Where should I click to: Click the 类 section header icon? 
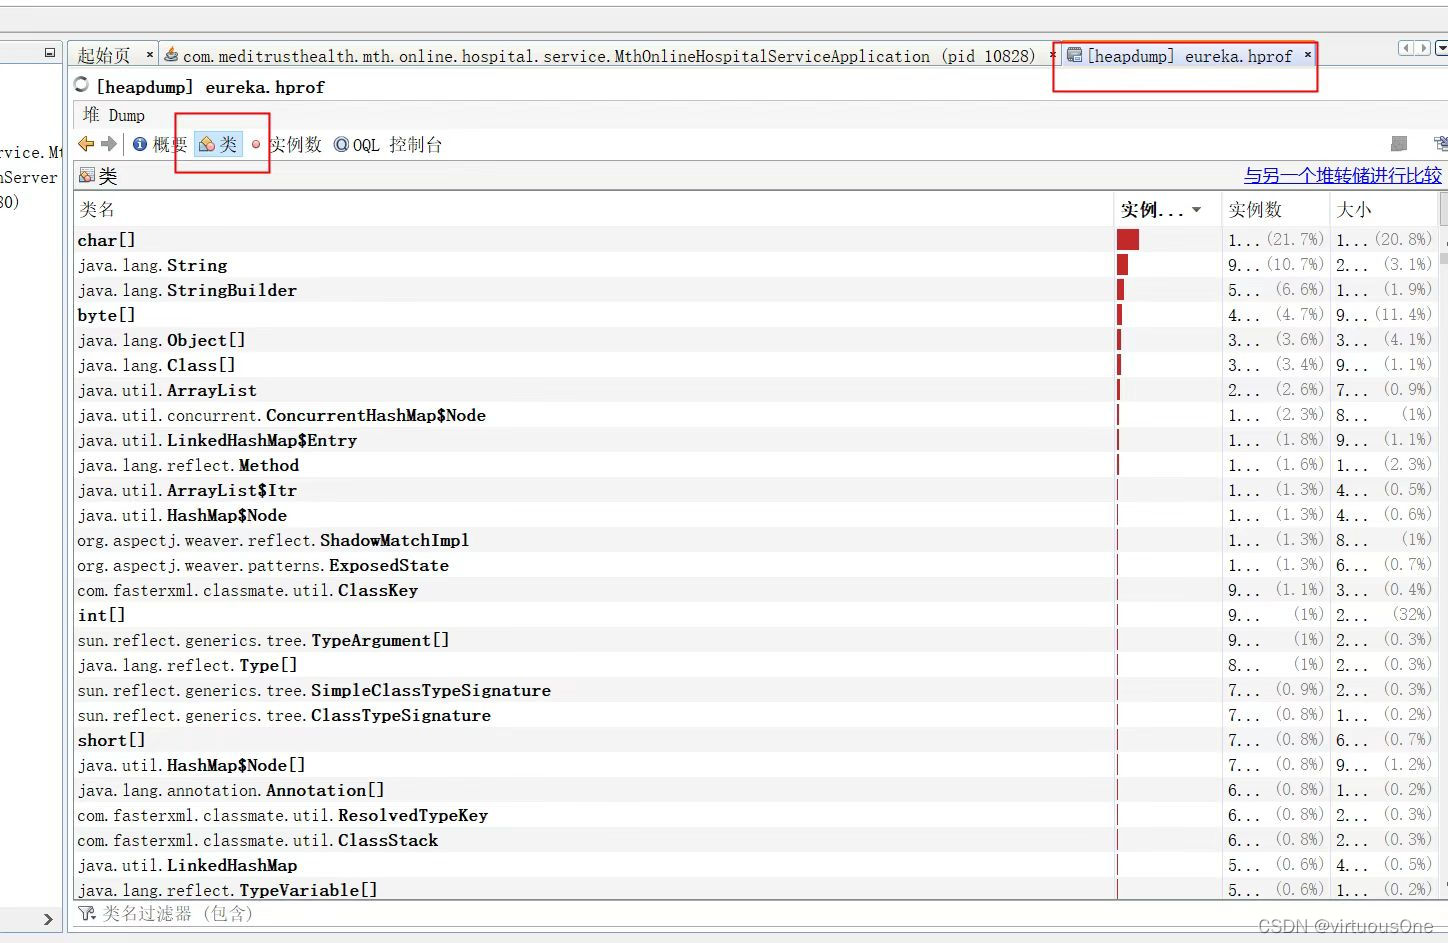[87, 176]
